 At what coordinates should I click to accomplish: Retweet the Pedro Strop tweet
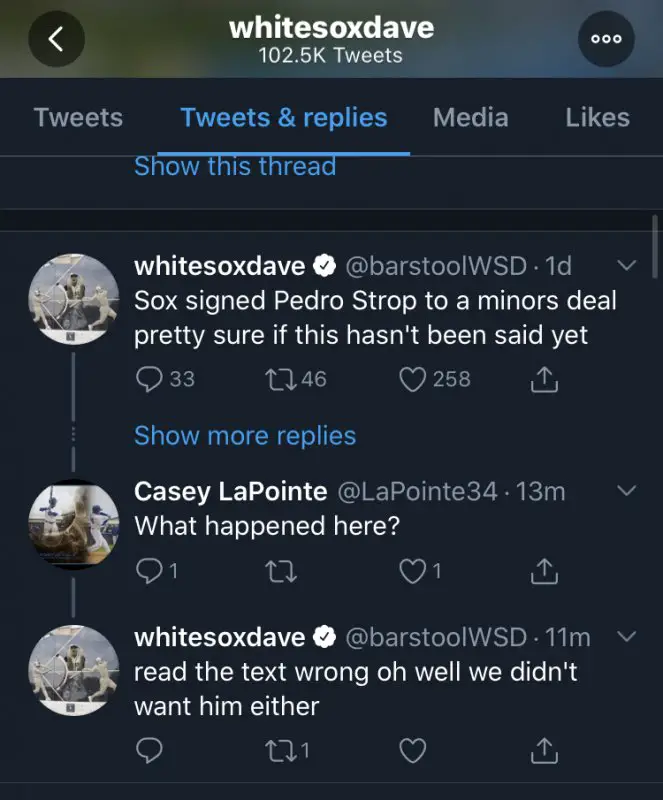click(275, 379)
